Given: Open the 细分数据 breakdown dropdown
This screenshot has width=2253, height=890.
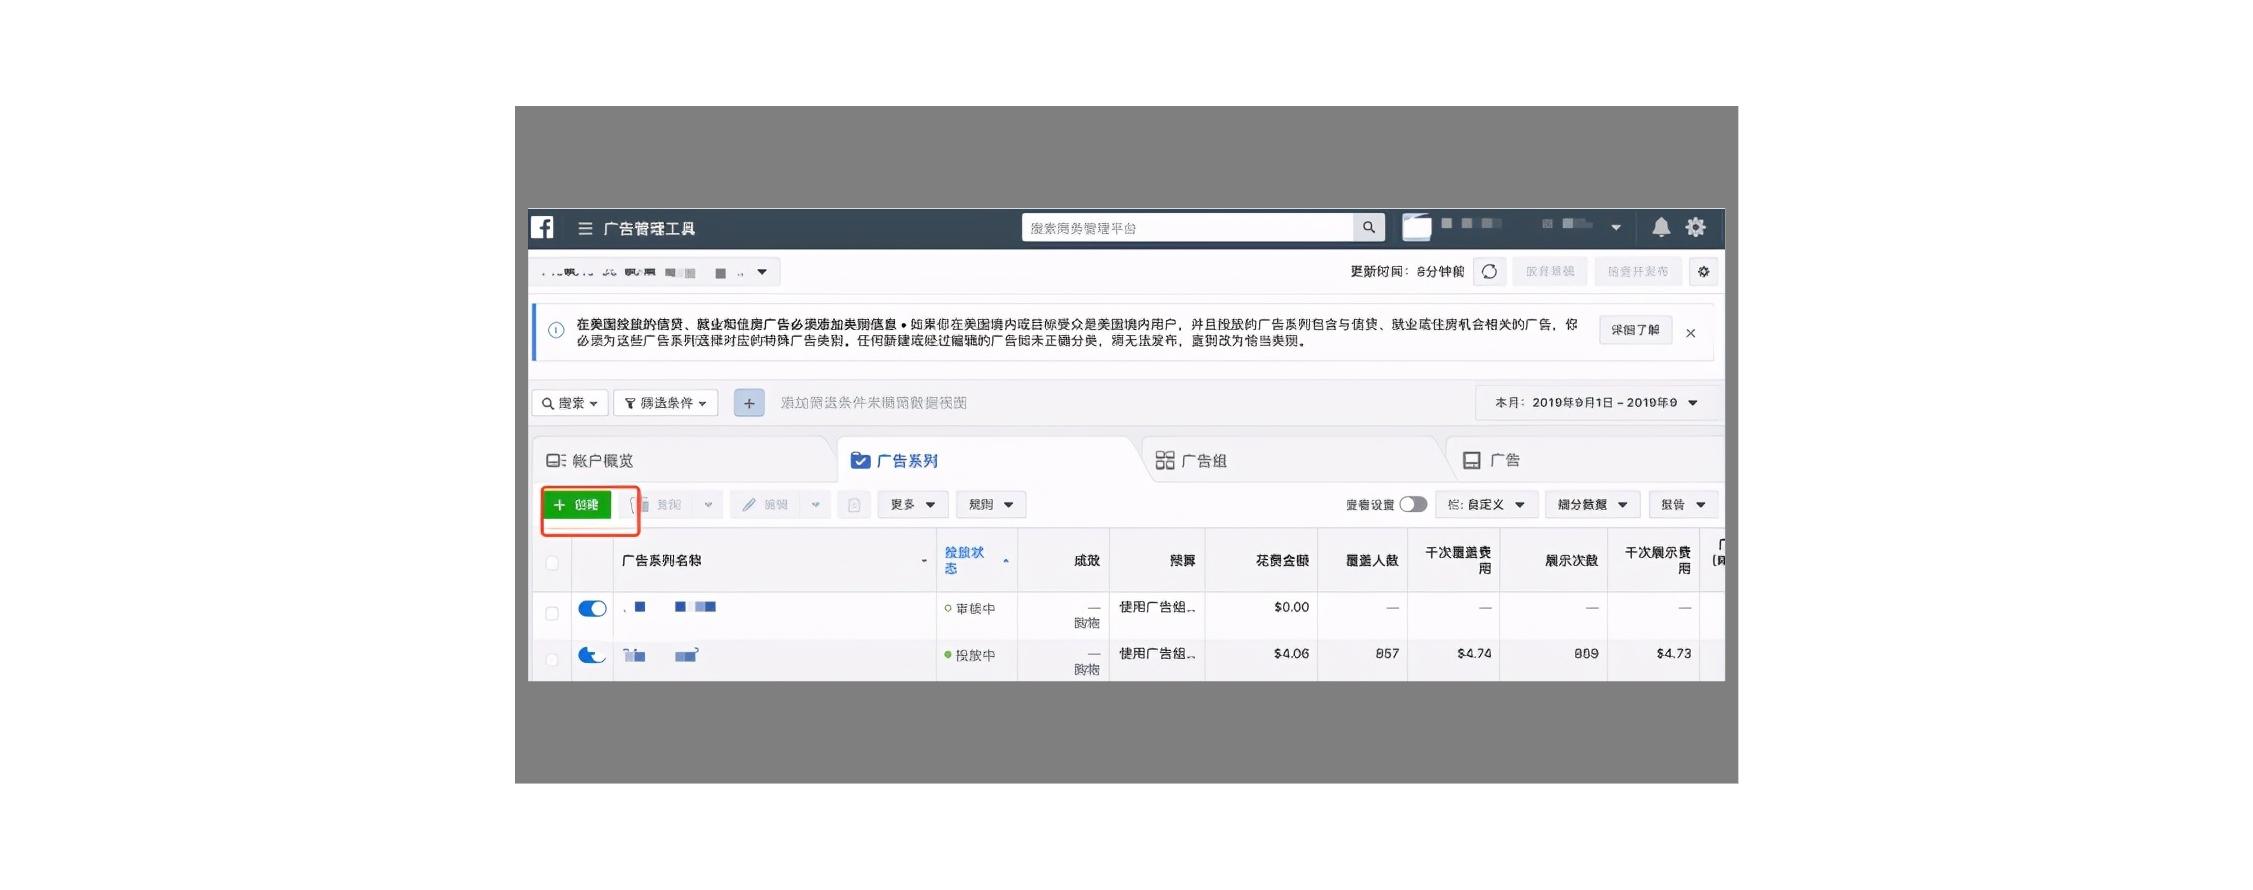Looking at the screenshot, I should 1593,505.
